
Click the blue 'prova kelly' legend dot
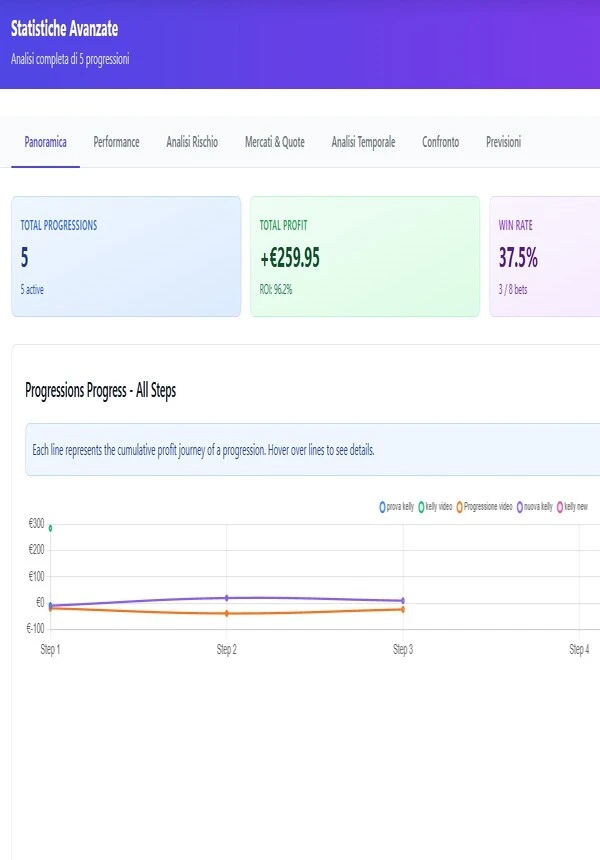tap(382, 507)
